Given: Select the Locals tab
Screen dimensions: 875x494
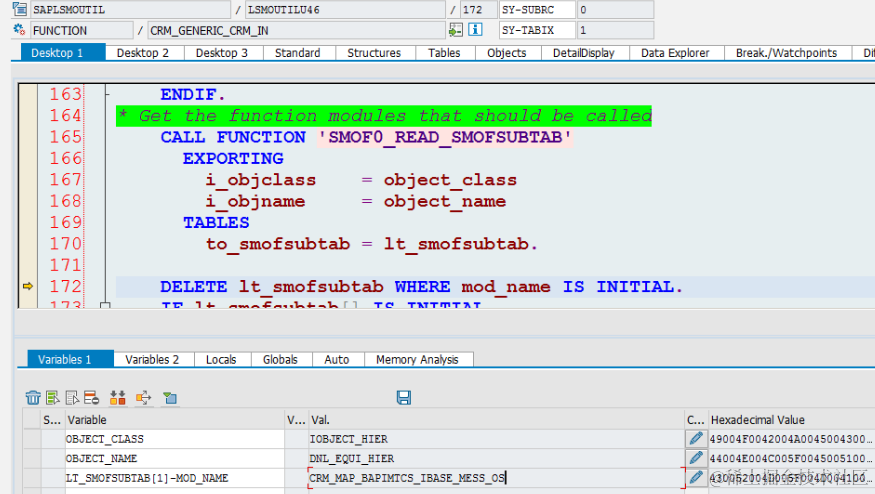Looking at the screenshot, I should [x=221, y=359].
